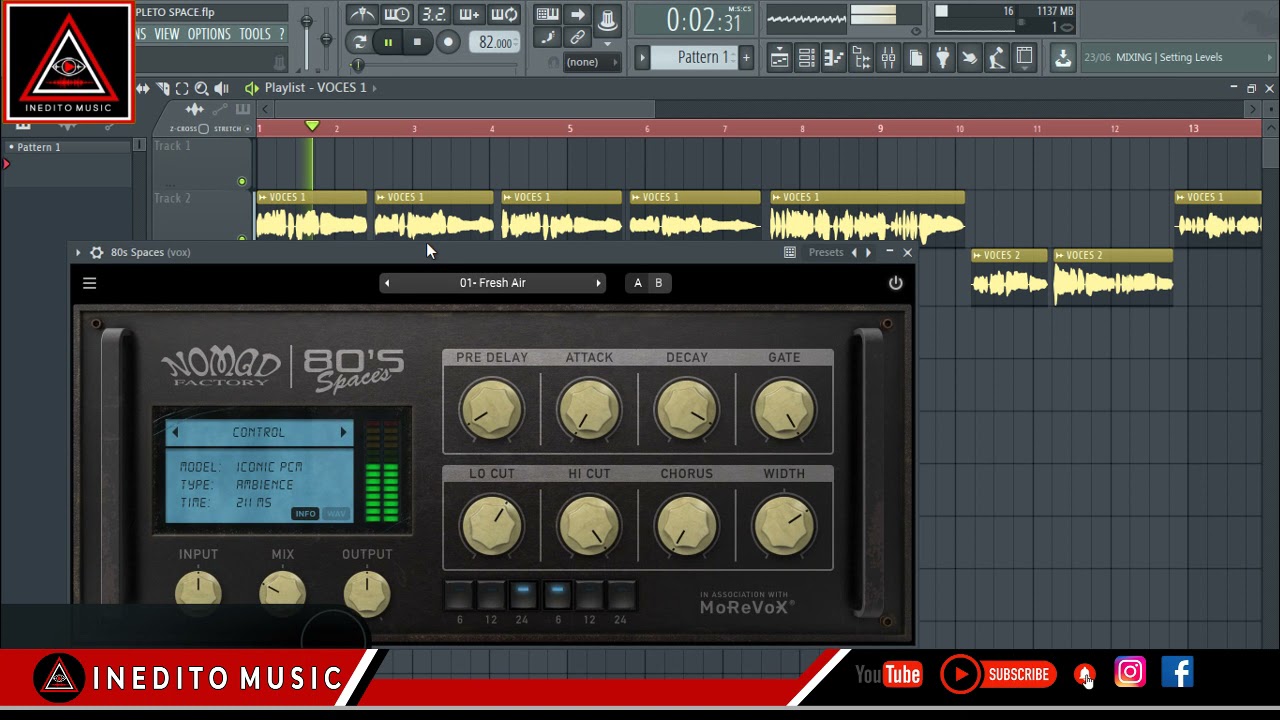Toggle 80s Spaces plugin power button
The image size is (1280, 720).
coord(895,283)
